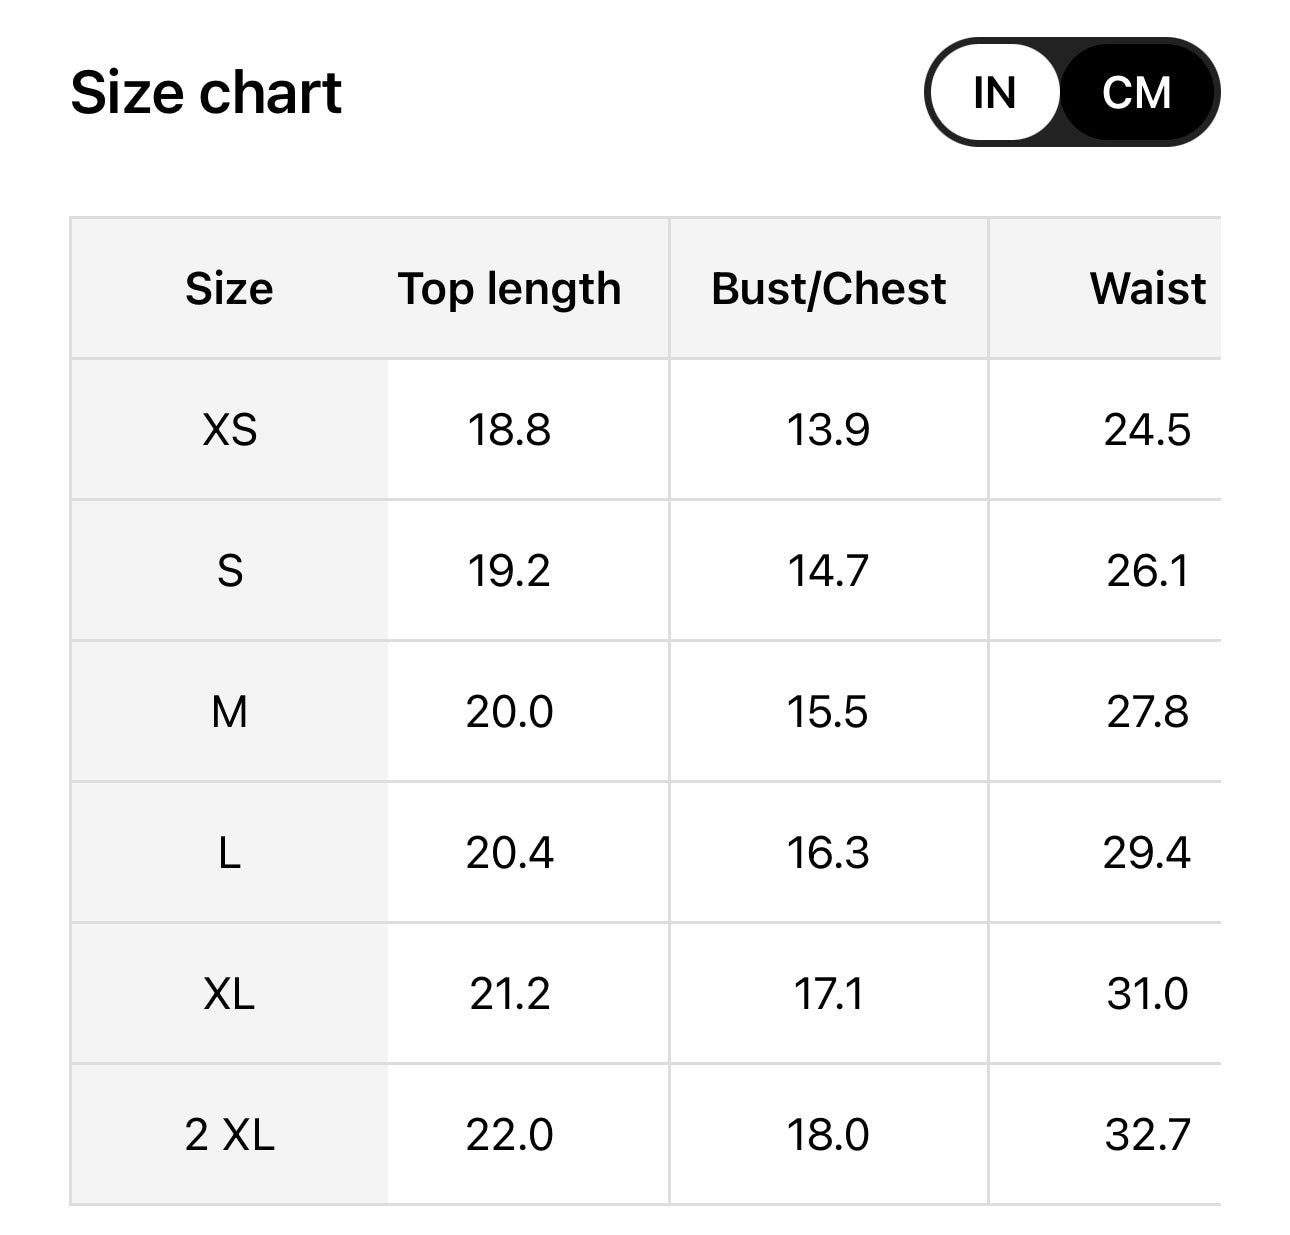
Task: Select the 2 XL size row label
Action: click(229, 1135)
